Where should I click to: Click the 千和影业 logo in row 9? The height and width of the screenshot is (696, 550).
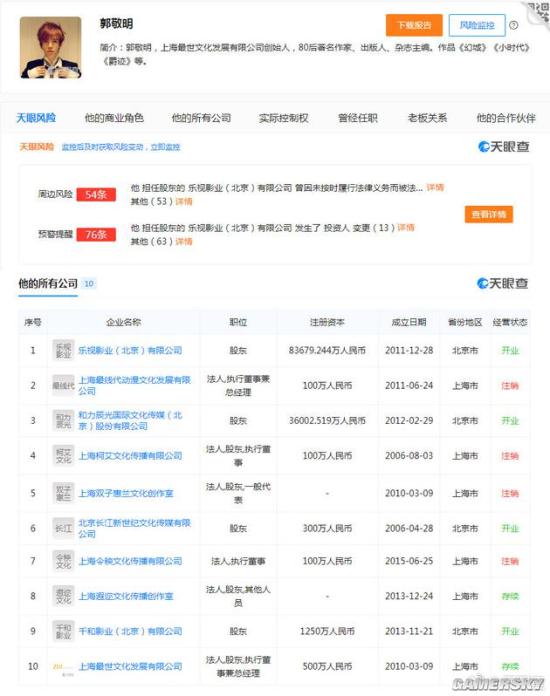pos(63,631)
